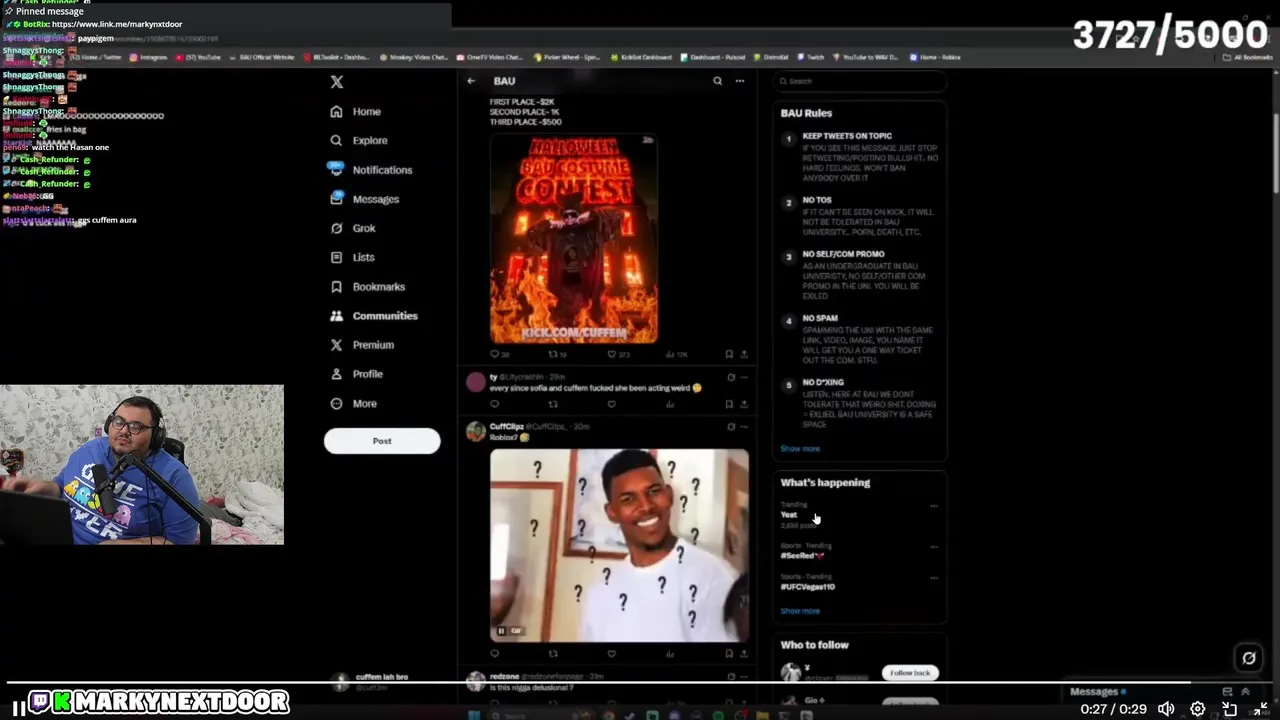
Task: Exit fullscreen in video player
Action: (x=1260, y=709)
